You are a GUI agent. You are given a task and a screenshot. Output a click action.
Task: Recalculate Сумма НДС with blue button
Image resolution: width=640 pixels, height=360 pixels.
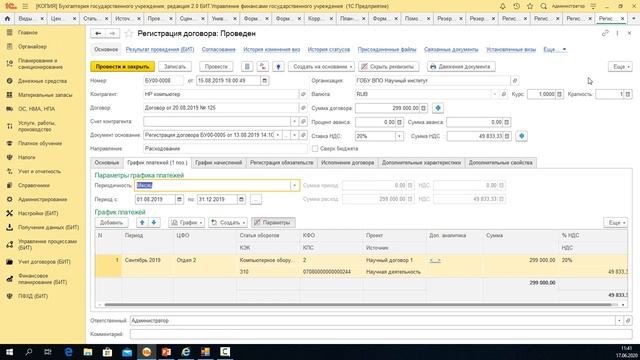(x=522, y=136)
